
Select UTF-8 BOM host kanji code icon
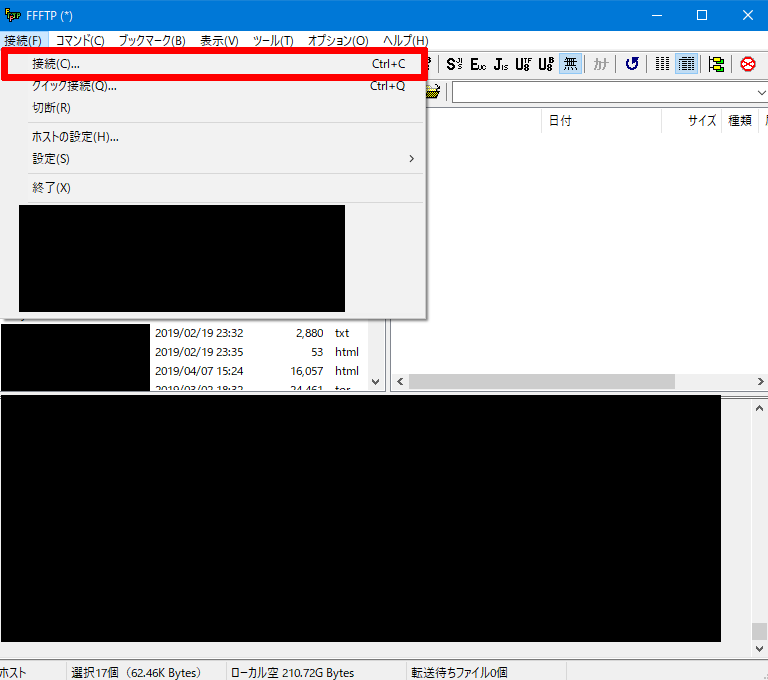click(546, 64)
